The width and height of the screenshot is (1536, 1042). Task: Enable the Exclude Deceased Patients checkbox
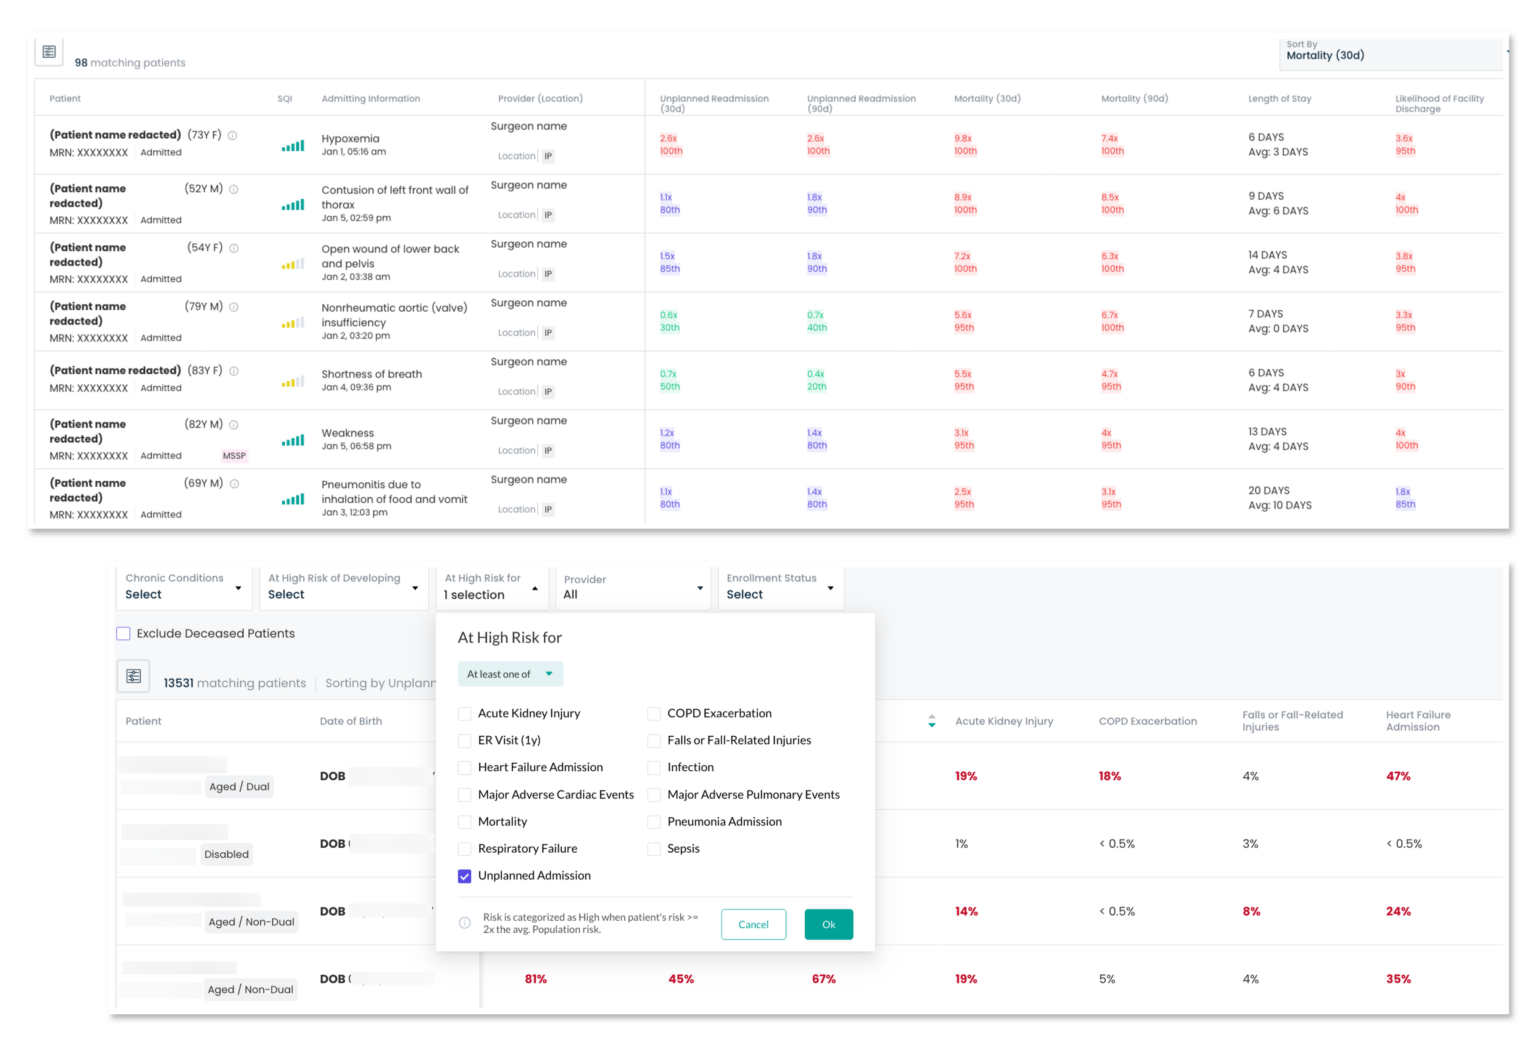coord(123,633)
